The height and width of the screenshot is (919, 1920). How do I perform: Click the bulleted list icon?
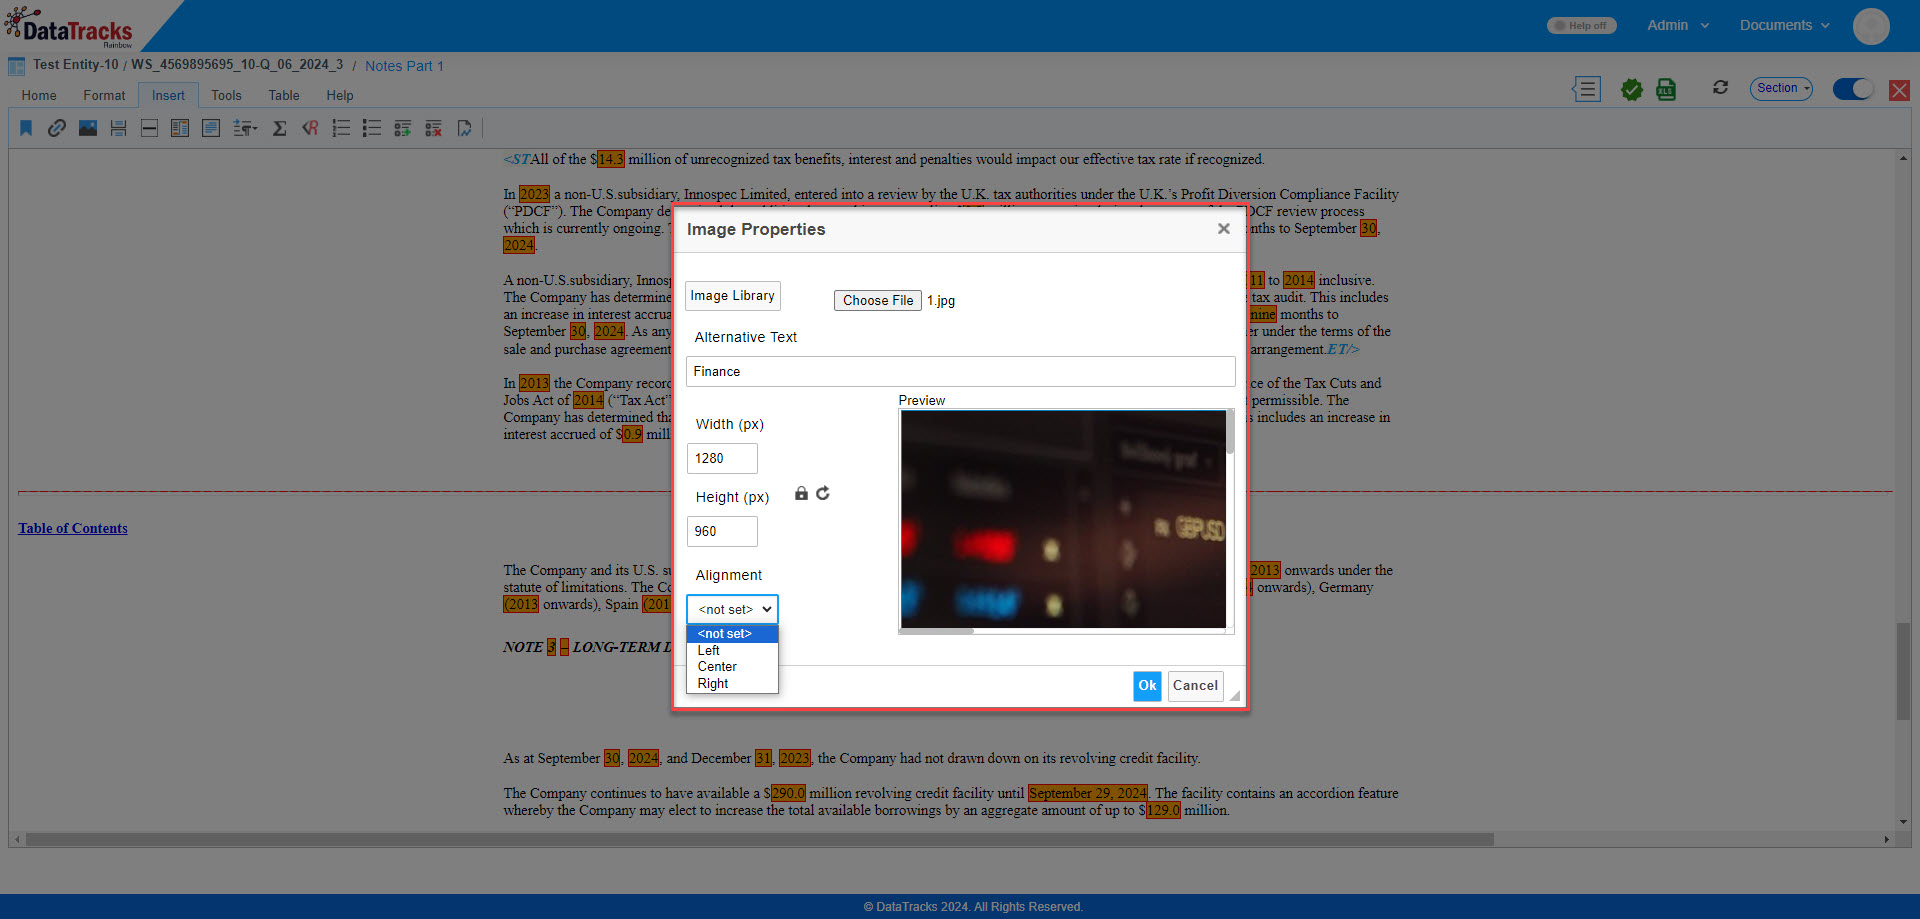pyautogui.click(x=372, y=128)
